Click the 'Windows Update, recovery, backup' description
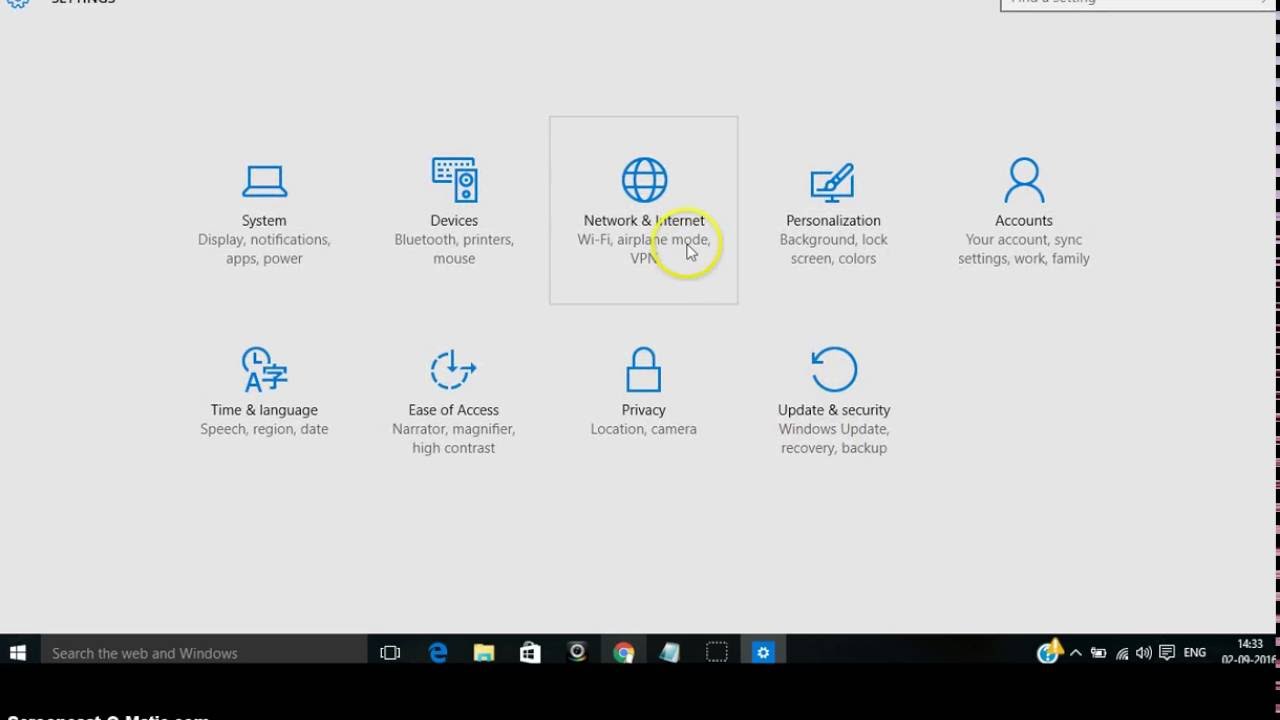Screen dimensions: 1280x720 [833, 438]
